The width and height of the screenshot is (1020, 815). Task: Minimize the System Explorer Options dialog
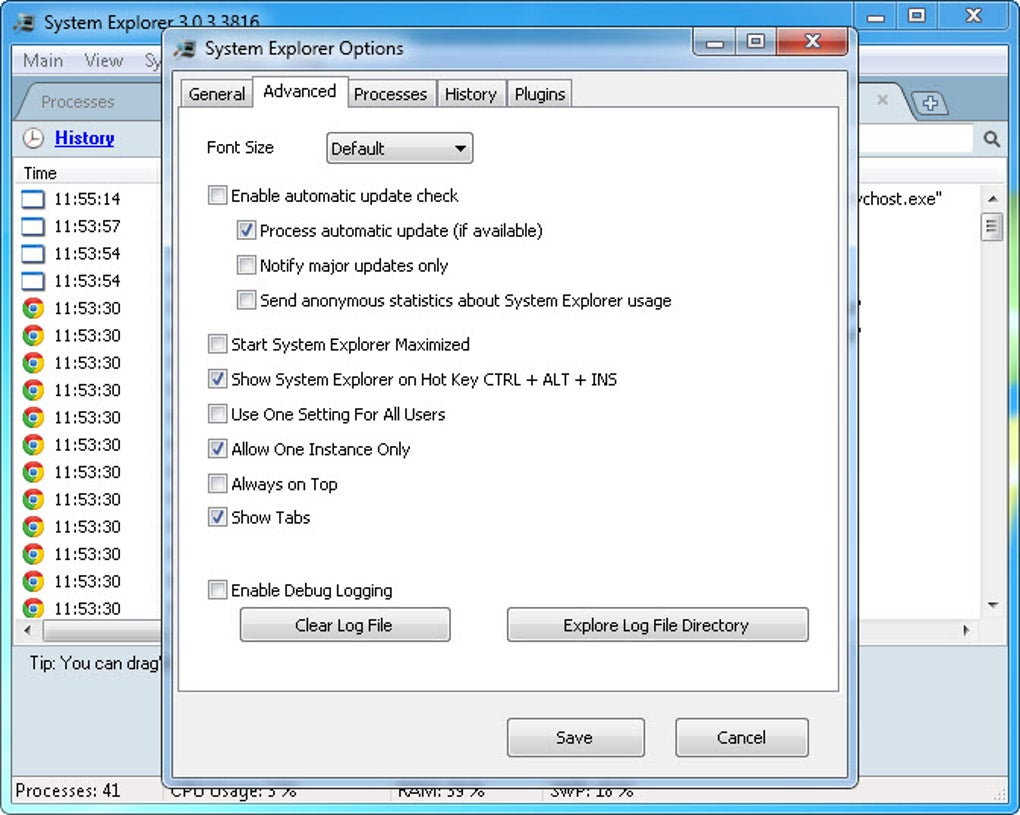714,43
